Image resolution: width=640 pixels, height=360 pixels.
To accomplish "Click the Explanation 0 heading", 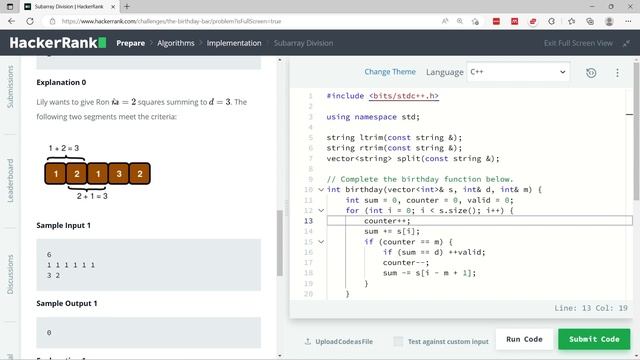I will 61,82.
